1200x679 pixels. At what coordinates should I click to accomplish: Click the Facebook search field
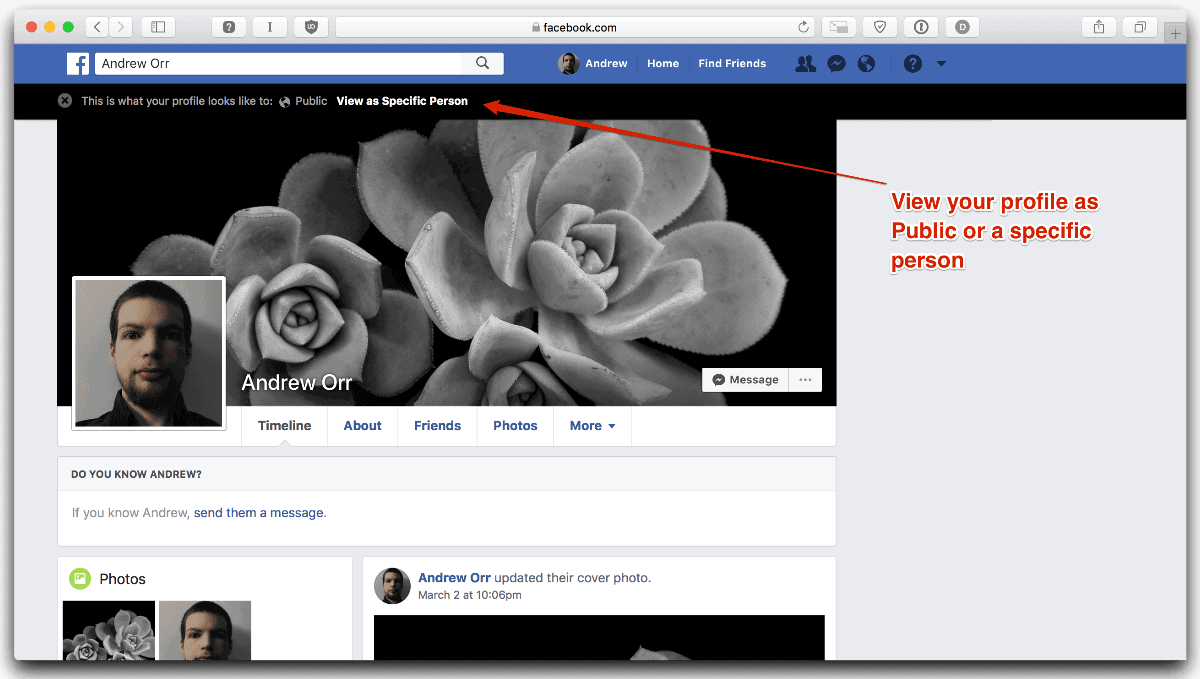click(x=280, y=64)
